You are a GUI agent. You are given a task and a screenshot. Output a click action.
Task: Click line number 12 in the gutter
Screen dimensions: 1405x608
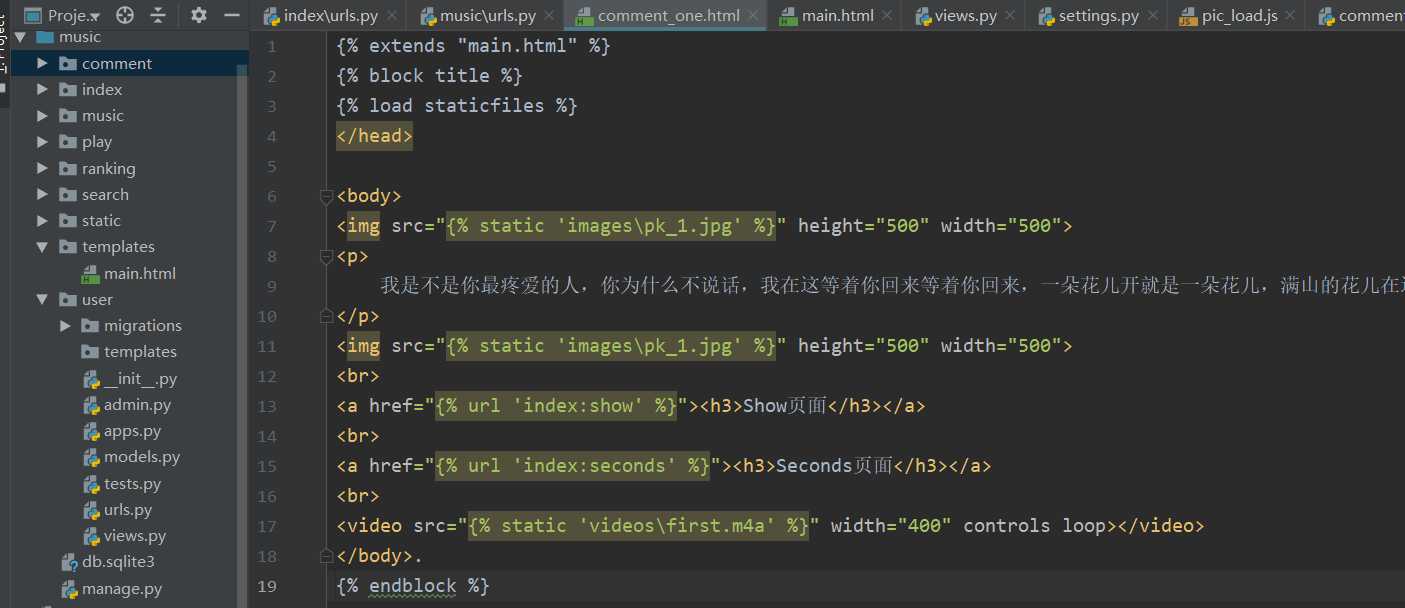pos(268,376)
